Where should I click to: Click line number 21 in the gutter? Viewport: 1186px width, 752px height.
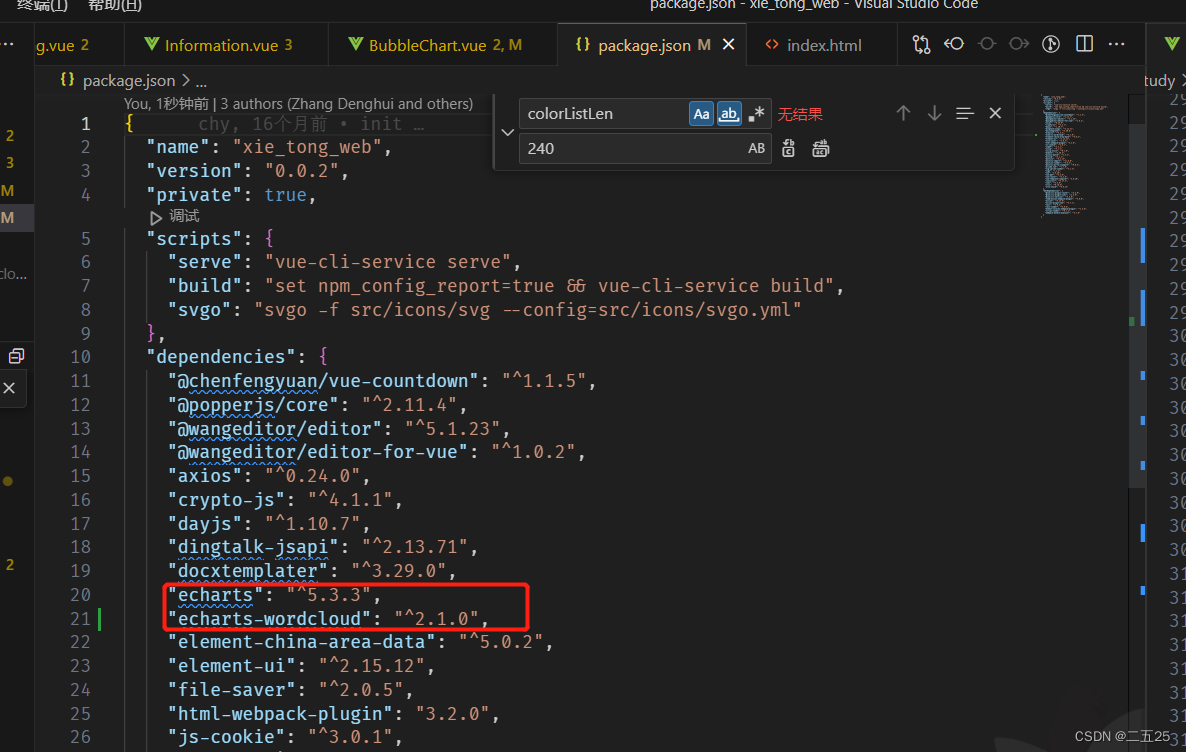(80, 620)
